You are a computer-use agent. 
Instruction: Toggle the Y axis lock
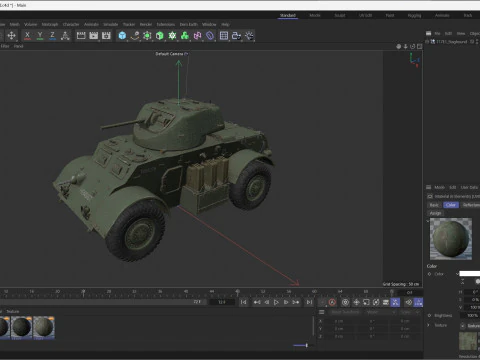click(40, 36)
